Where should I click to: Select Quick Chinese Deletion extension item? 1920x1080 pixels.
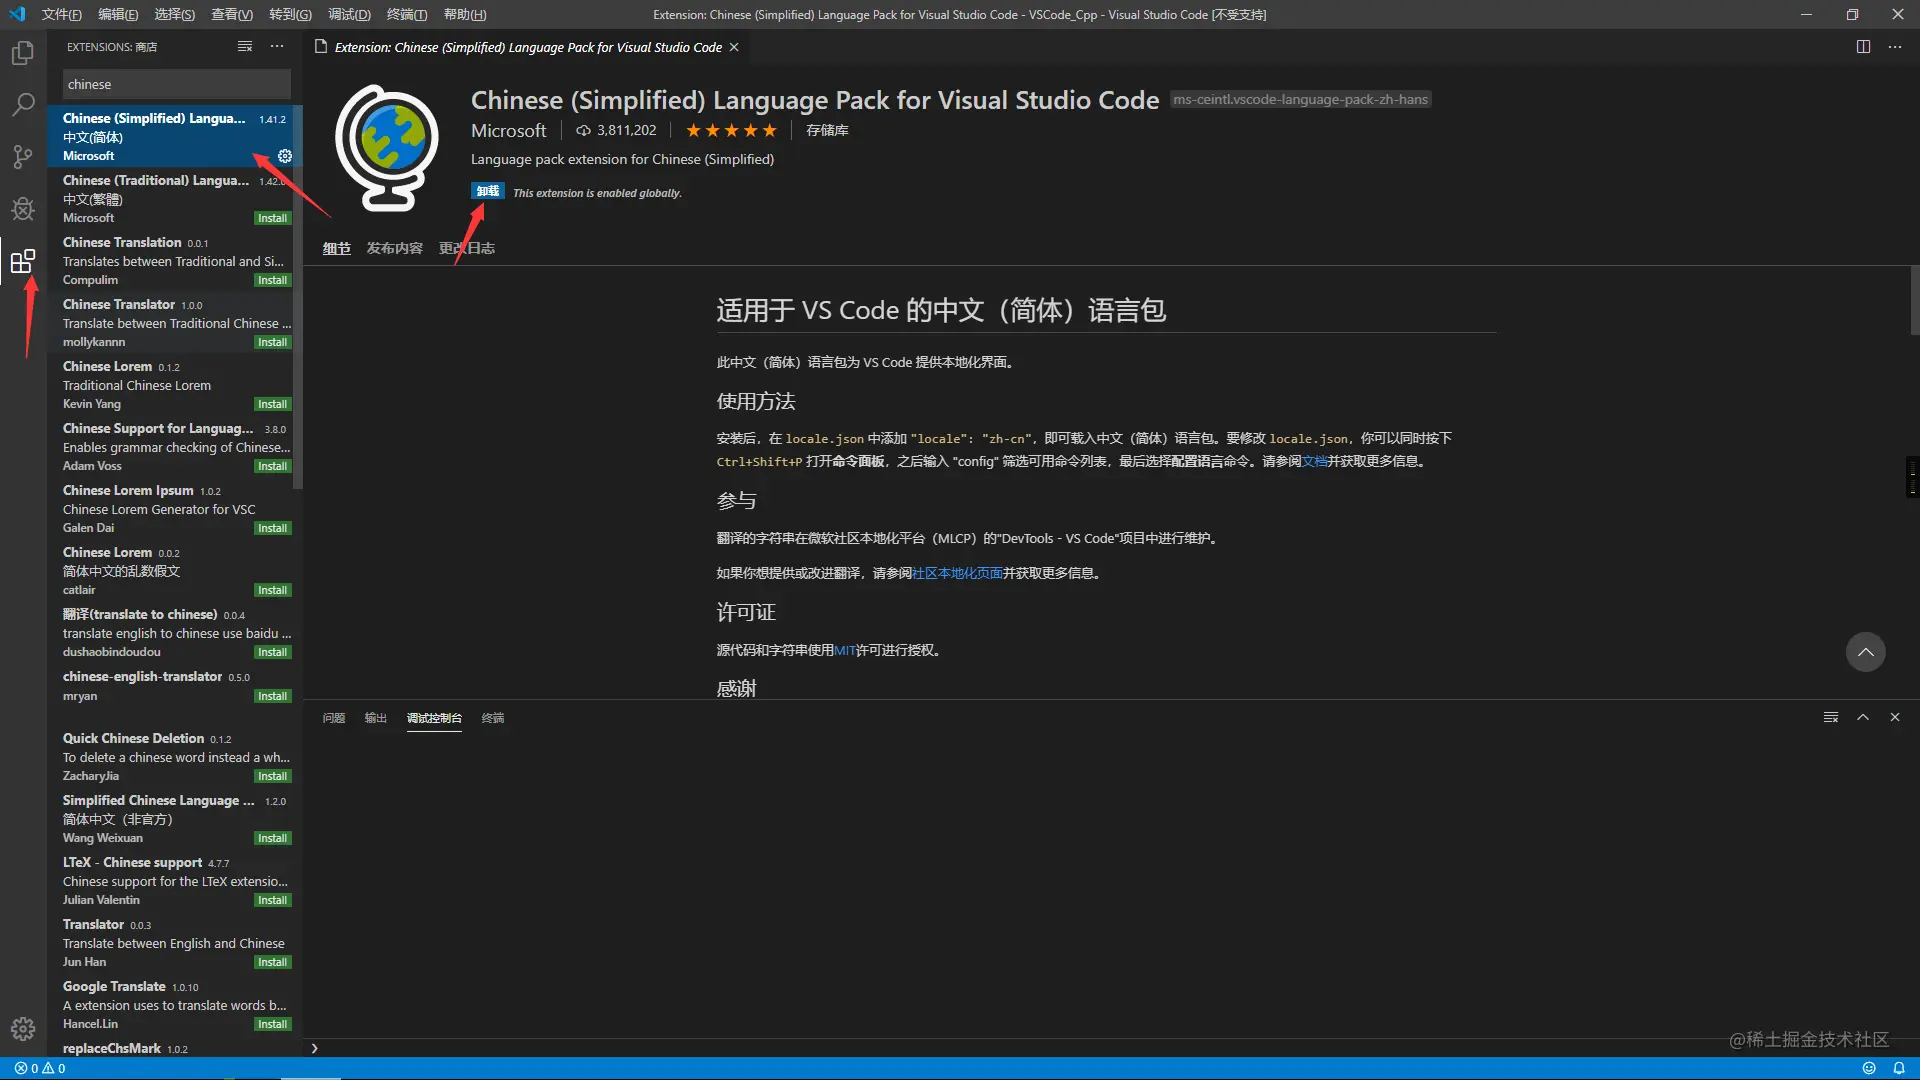(174, 757)
